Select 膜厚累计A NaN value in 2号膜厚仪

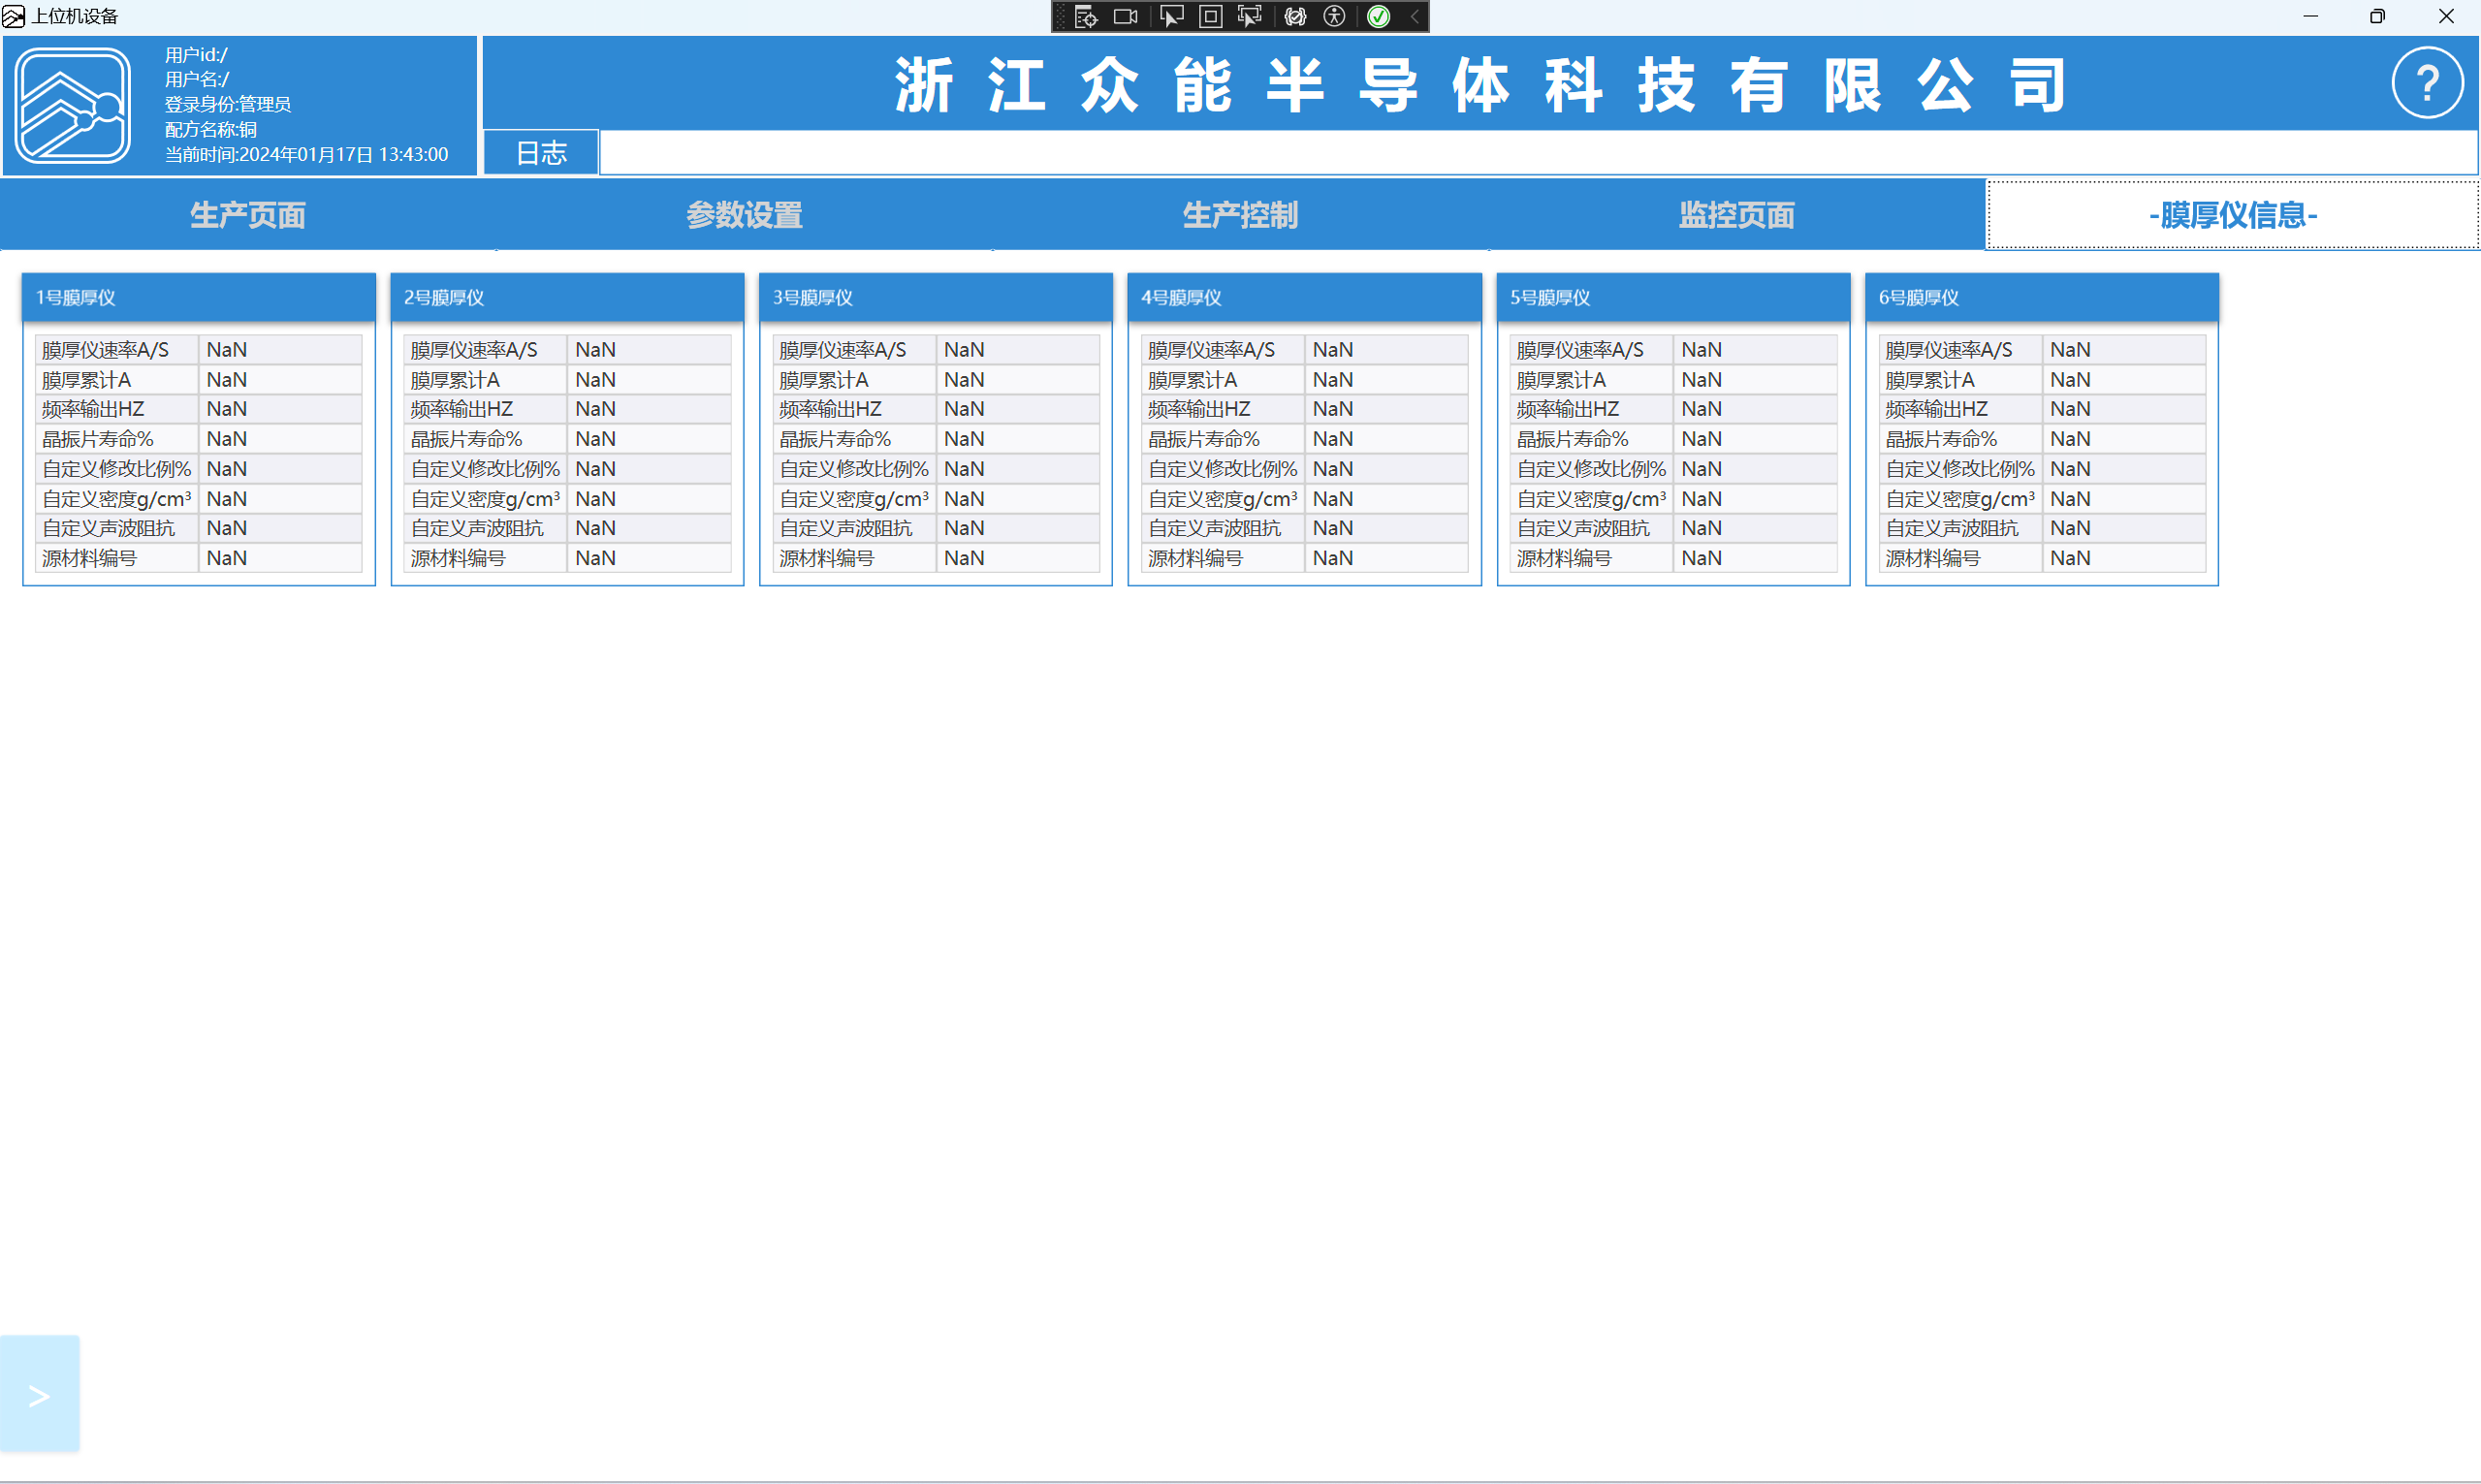pyautogui.click(x=649, y=380)
